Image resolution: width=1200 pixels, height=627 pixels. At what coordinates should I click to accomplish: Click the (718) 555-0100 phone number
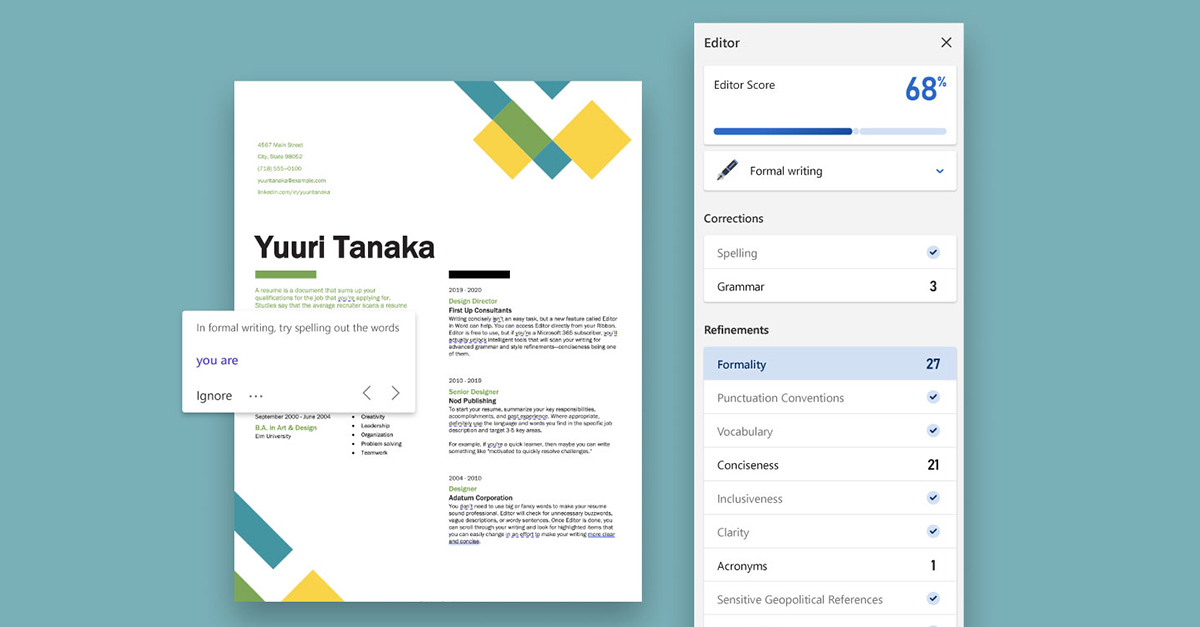(279, 168)
